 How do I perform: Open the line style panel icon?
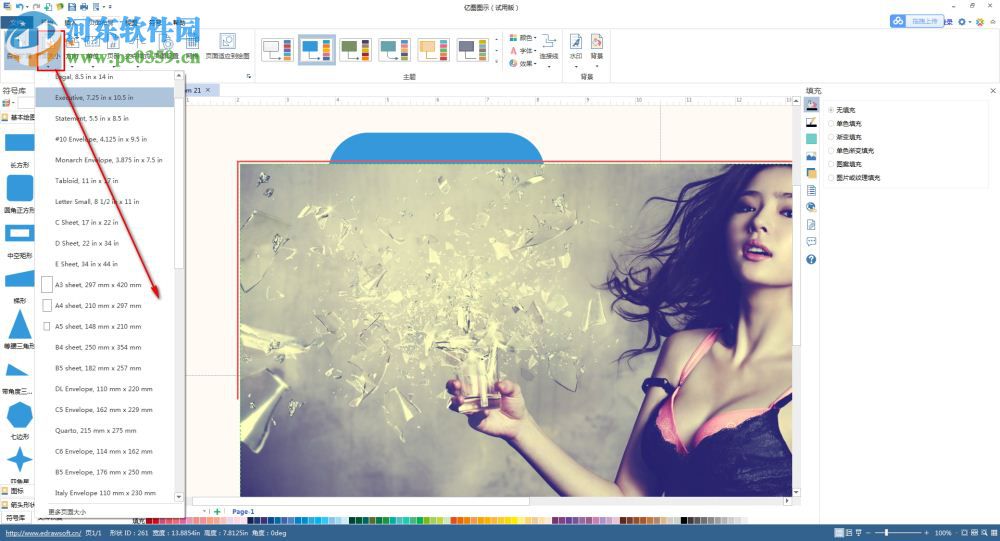tap(811, 122)
